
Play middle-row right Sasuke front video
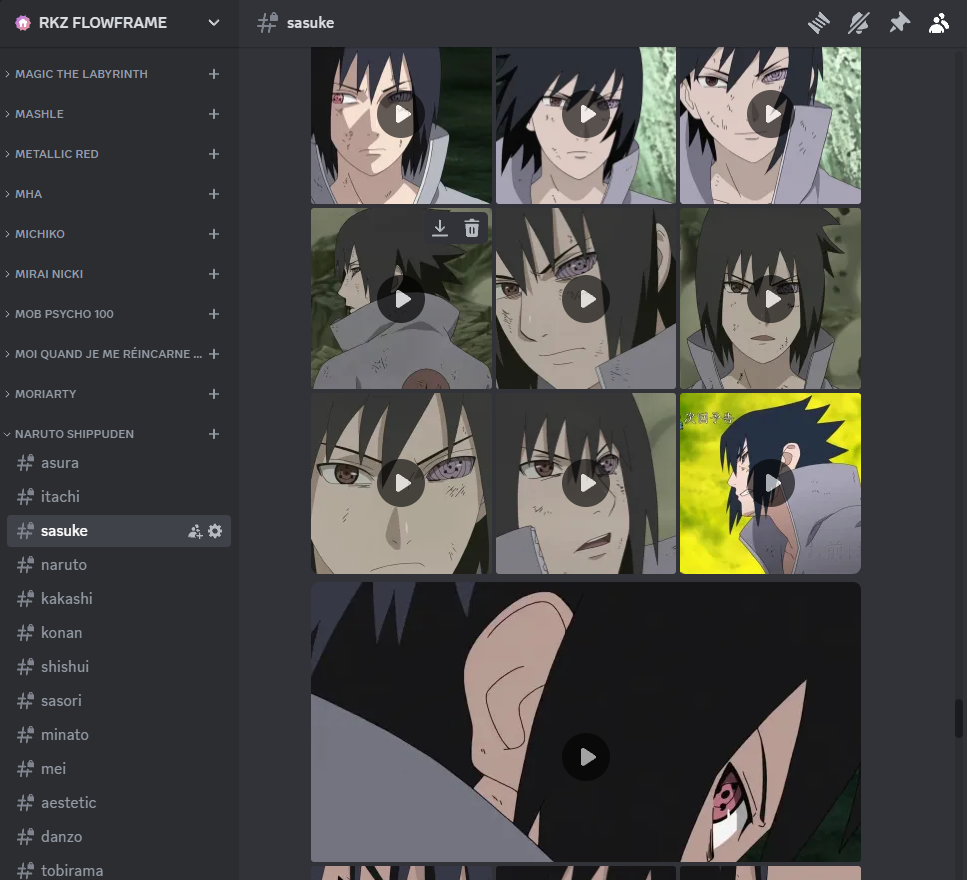[x=770, y=299]
